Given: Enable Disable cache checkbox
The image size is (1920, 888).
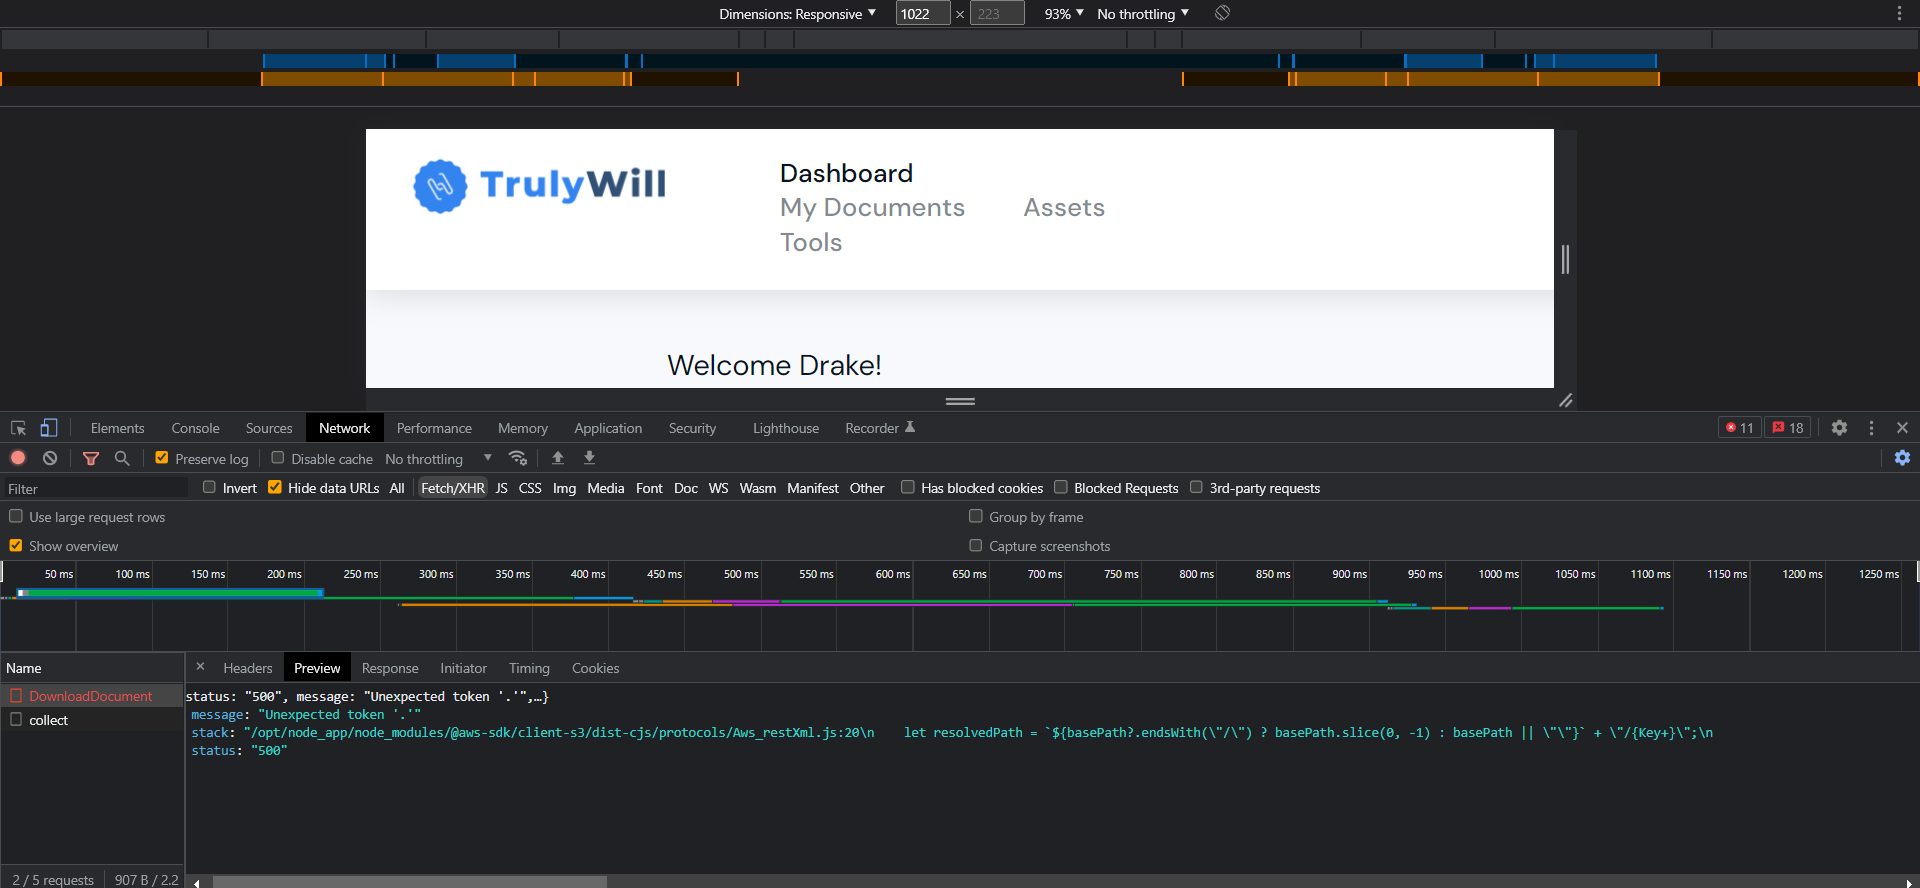Looking at the screenshot, I should coord(278,458).
